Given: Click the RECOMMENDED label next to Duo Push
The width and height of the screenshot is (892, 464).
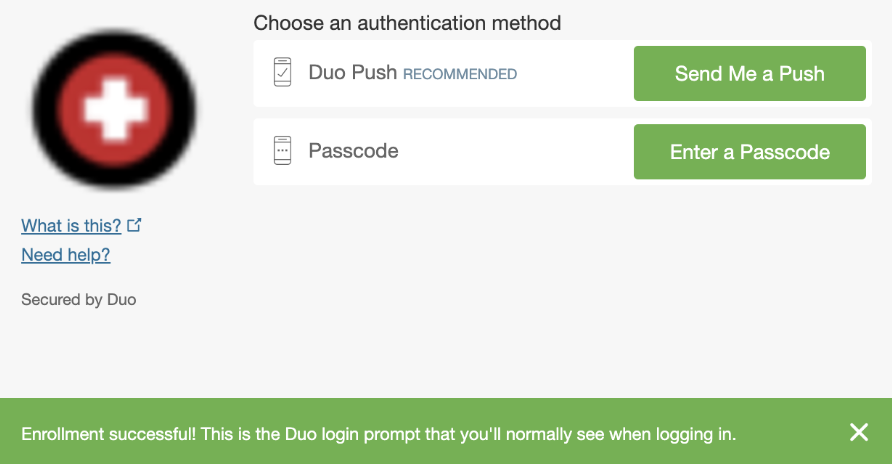Looking at the screenshot, I should click(460, 74).
